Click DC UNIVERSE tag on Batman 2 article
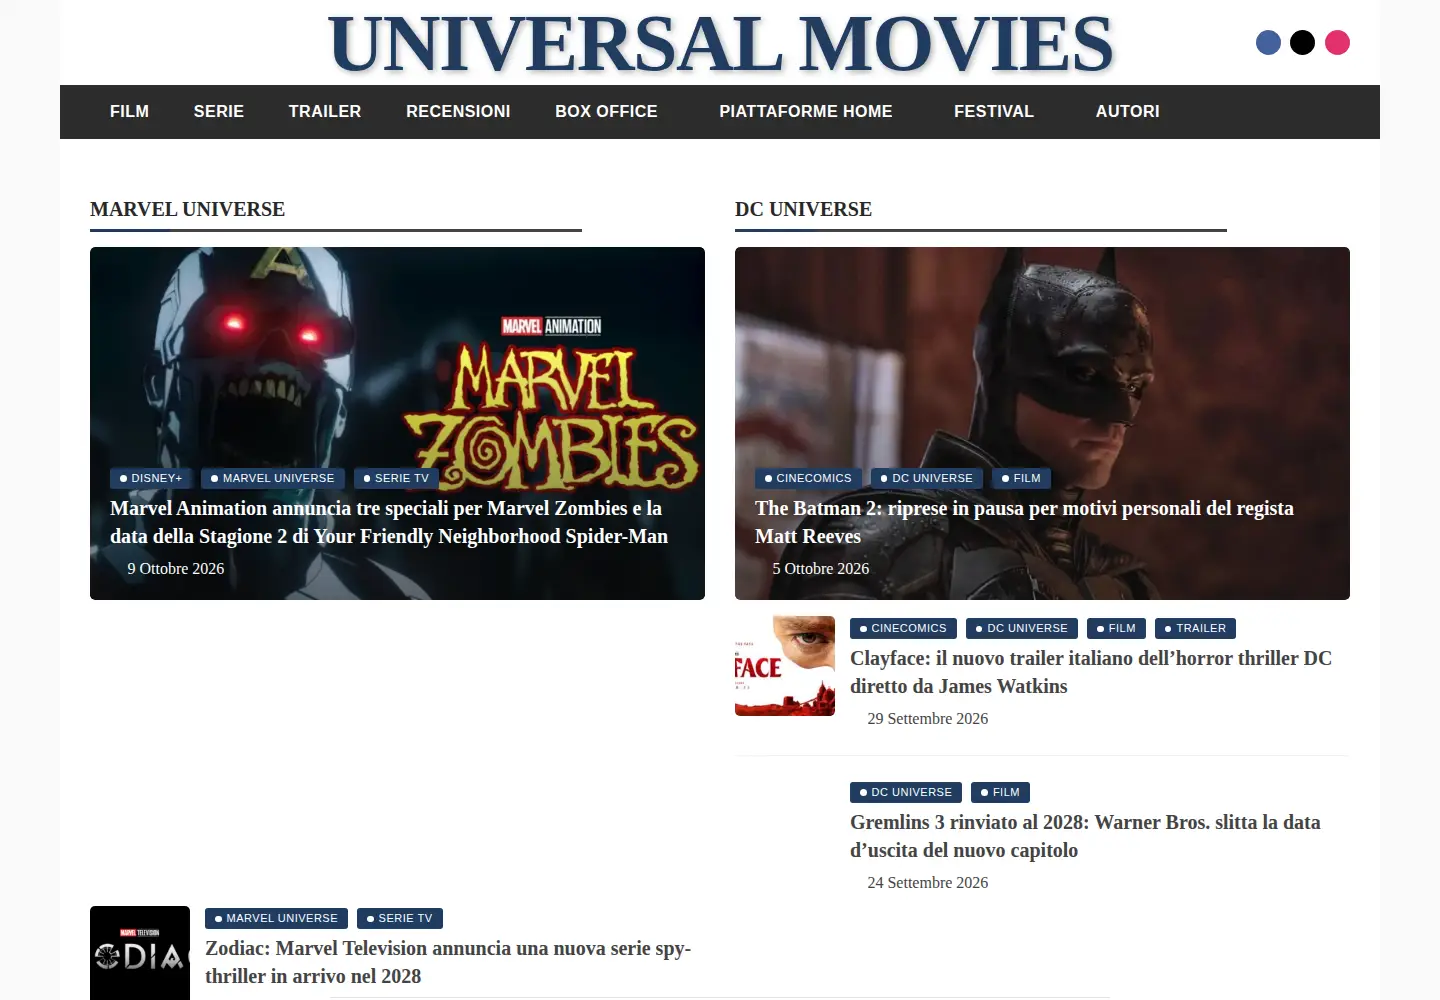1440x1000 pixels. pos(927,479)
